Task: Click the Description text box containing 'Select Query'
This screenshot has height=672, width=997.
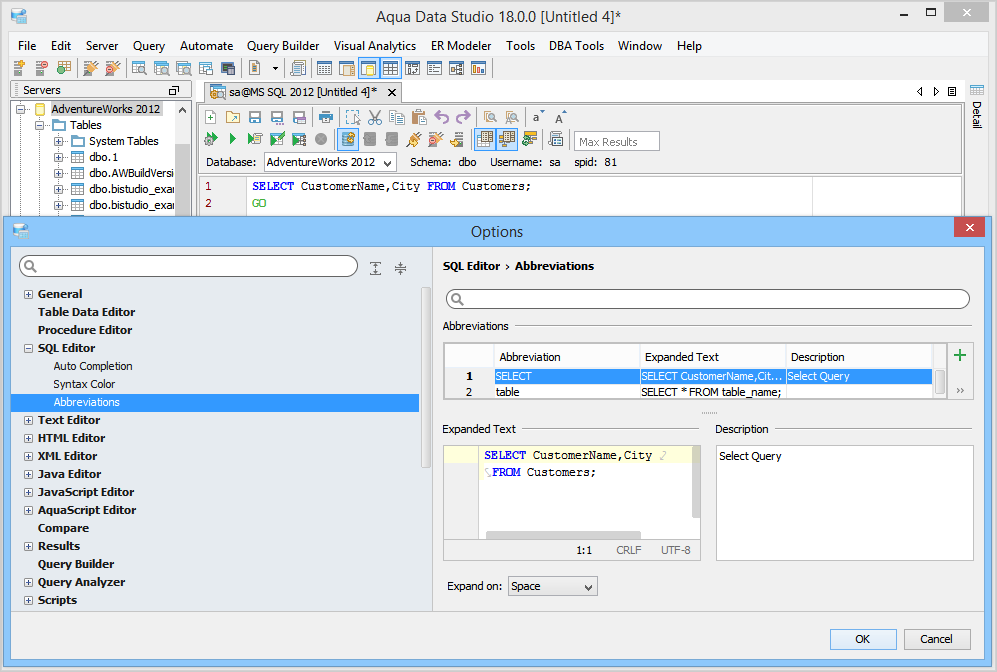Action: [844, 503]
